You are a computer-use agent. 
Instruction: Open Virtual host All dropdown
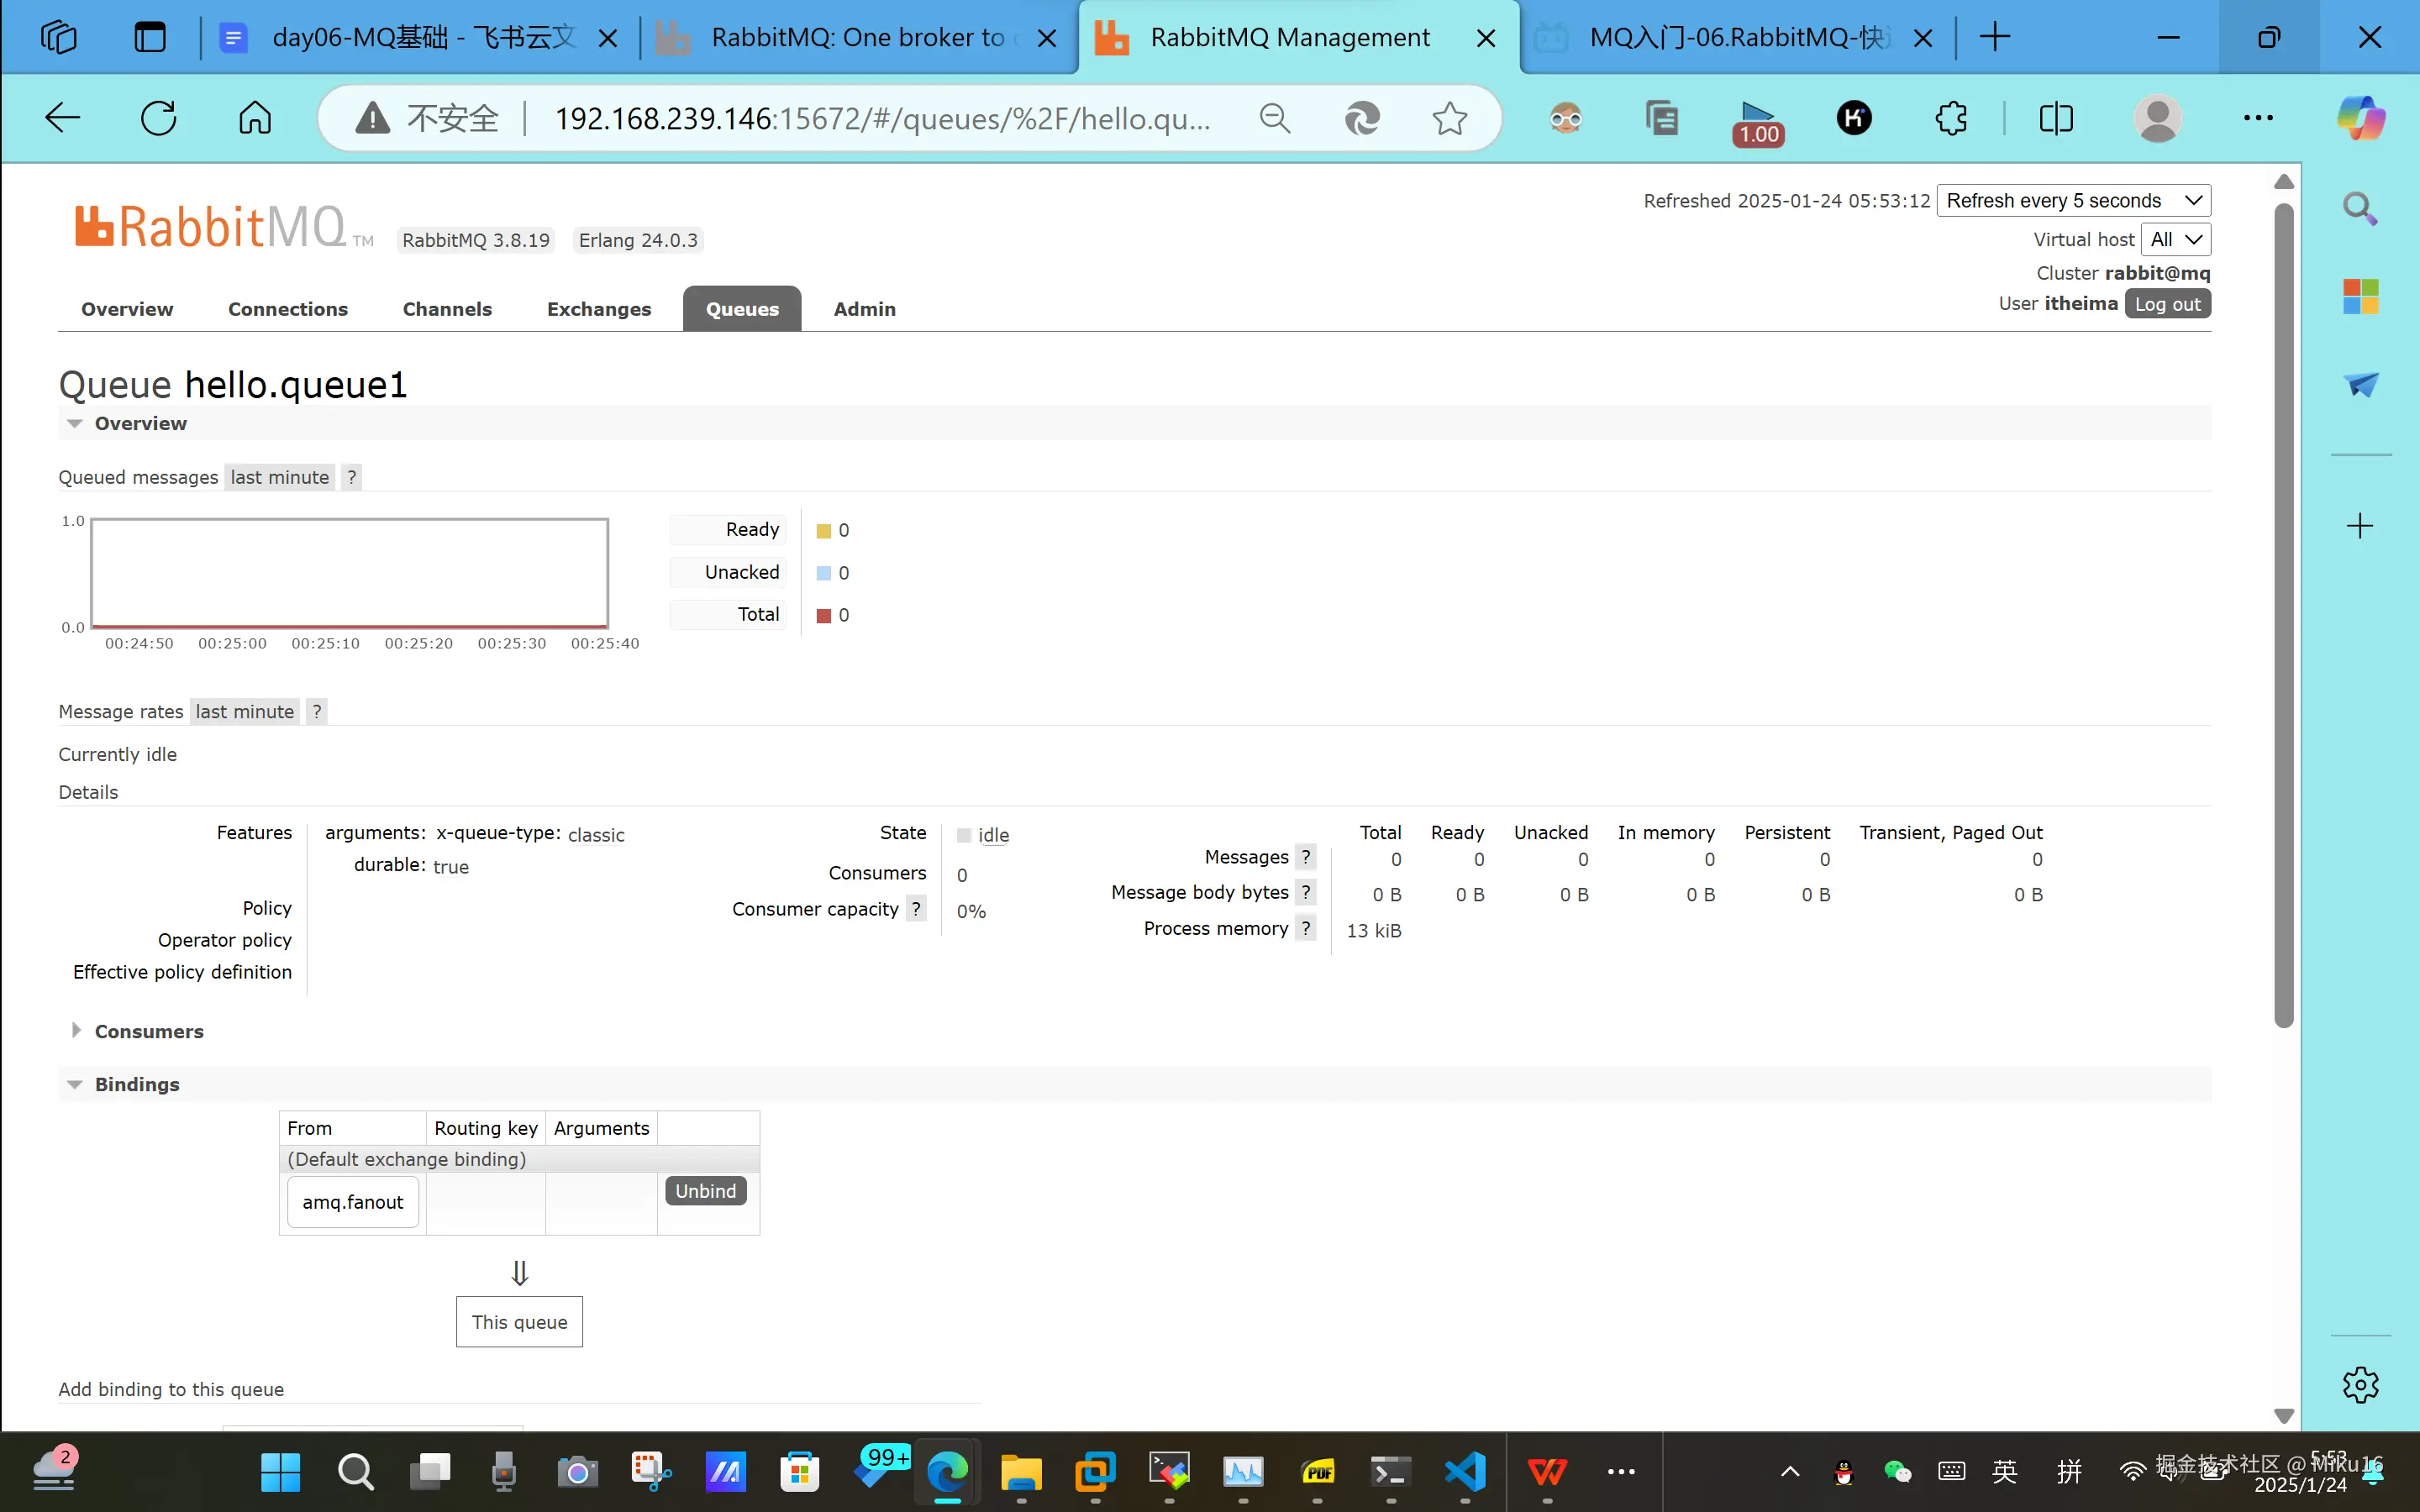click(x=2174, y=239)
